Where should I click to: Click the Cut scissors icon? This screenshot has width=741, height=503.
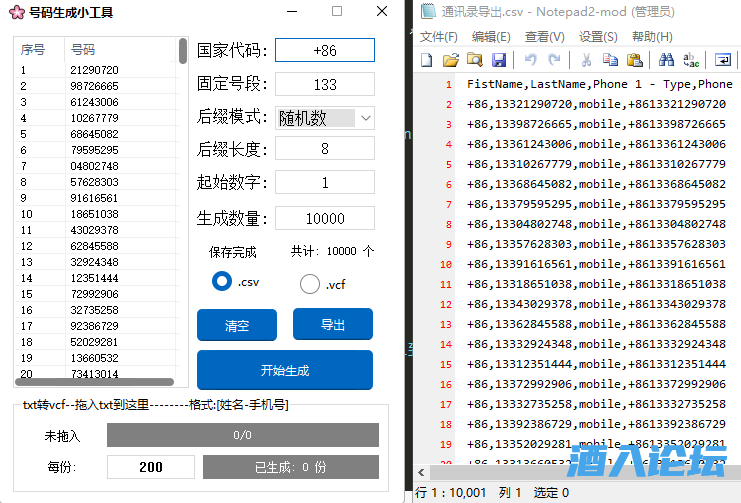(586, 60)
